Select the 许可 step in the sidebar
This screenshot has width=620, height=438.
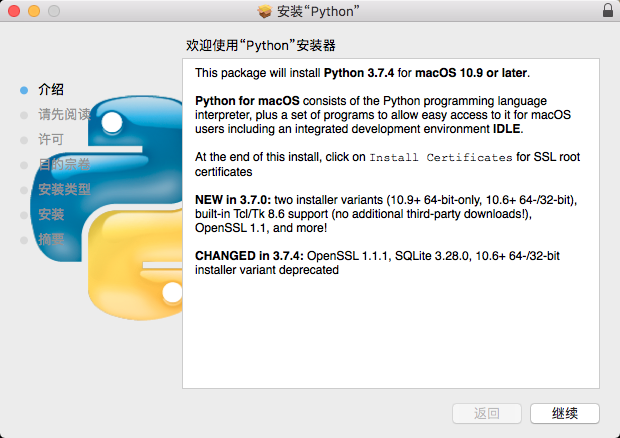coord(51,140)
